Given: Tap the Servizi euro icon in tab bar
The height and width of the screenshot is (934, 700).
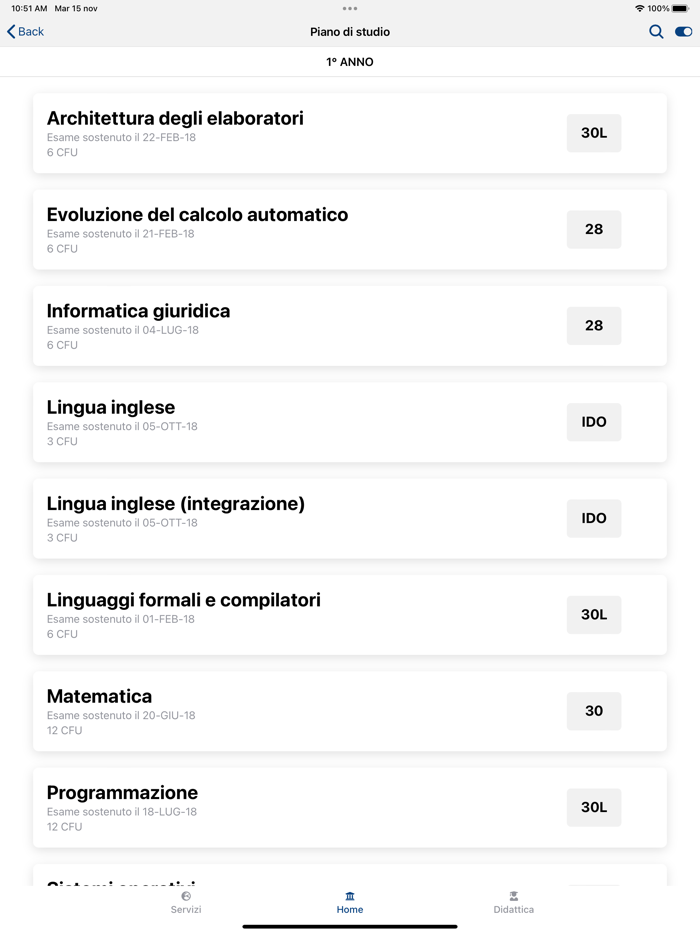Looking at the screenshot, I should tap(186, 897).
